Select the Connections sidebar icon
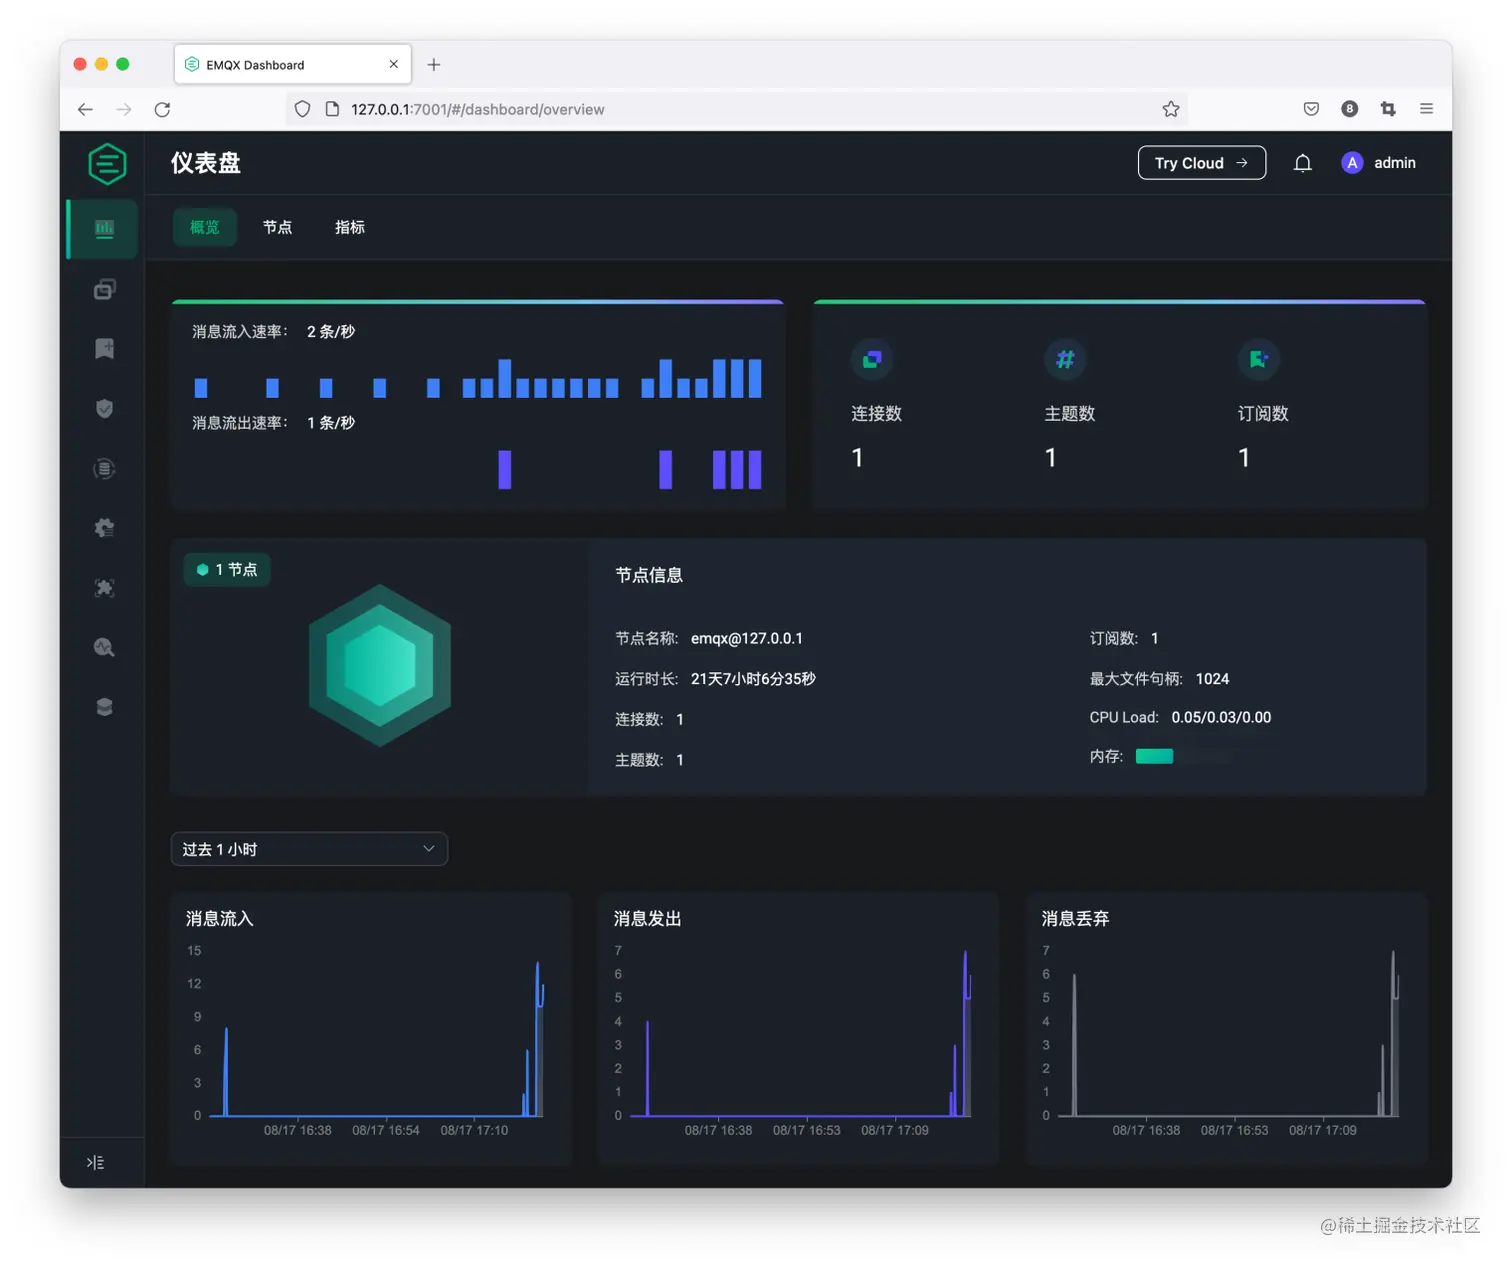Viewport: 1512px width, 1267px height. pos(104,288)
